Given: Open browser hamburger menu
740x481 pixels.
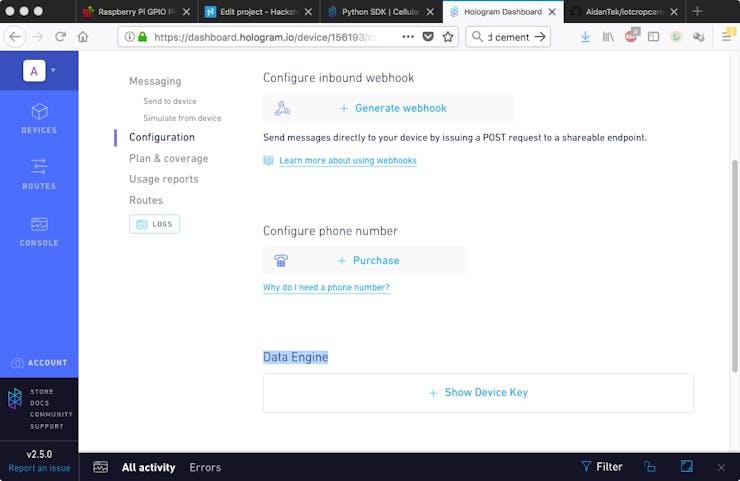Looking at the screenshot, I should tap(728, 36).
